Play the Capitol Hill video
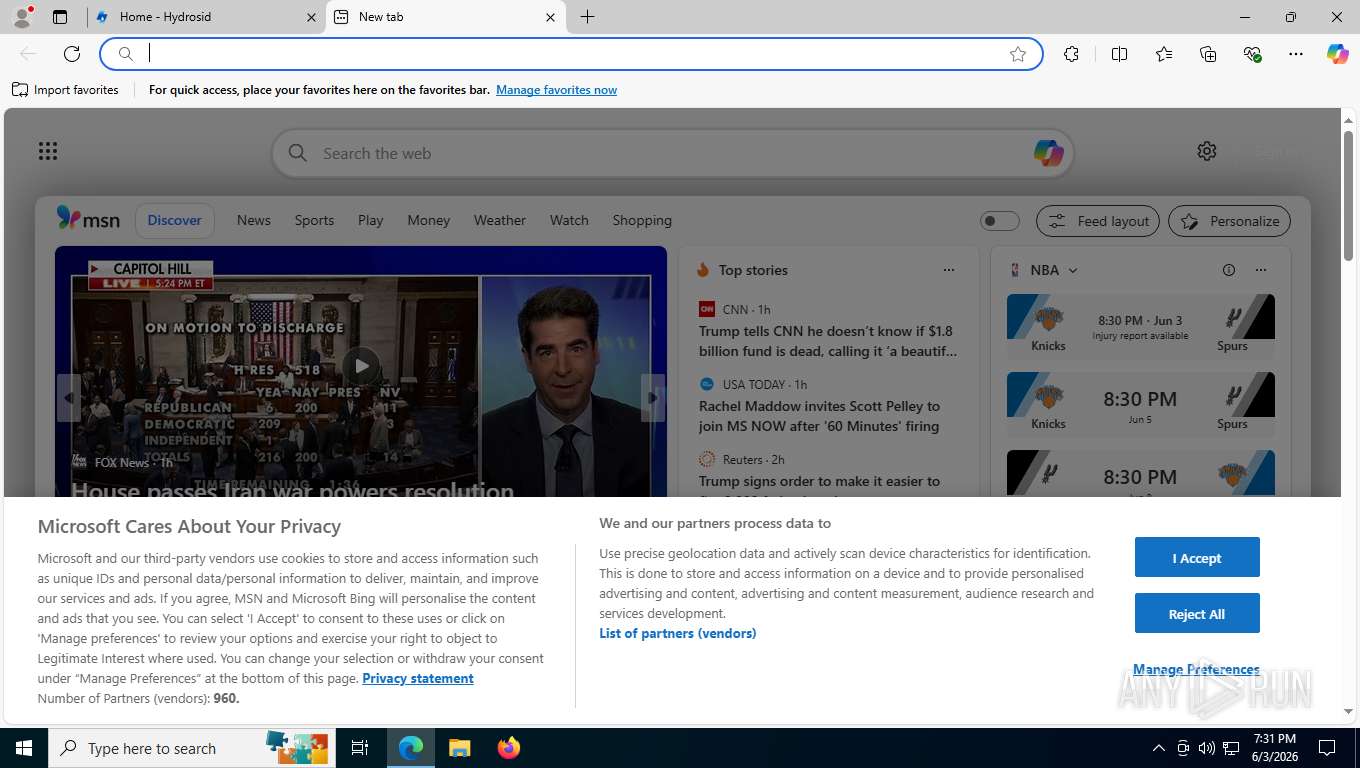Viewport: 1360px width, 768px height. click(361, 366)
